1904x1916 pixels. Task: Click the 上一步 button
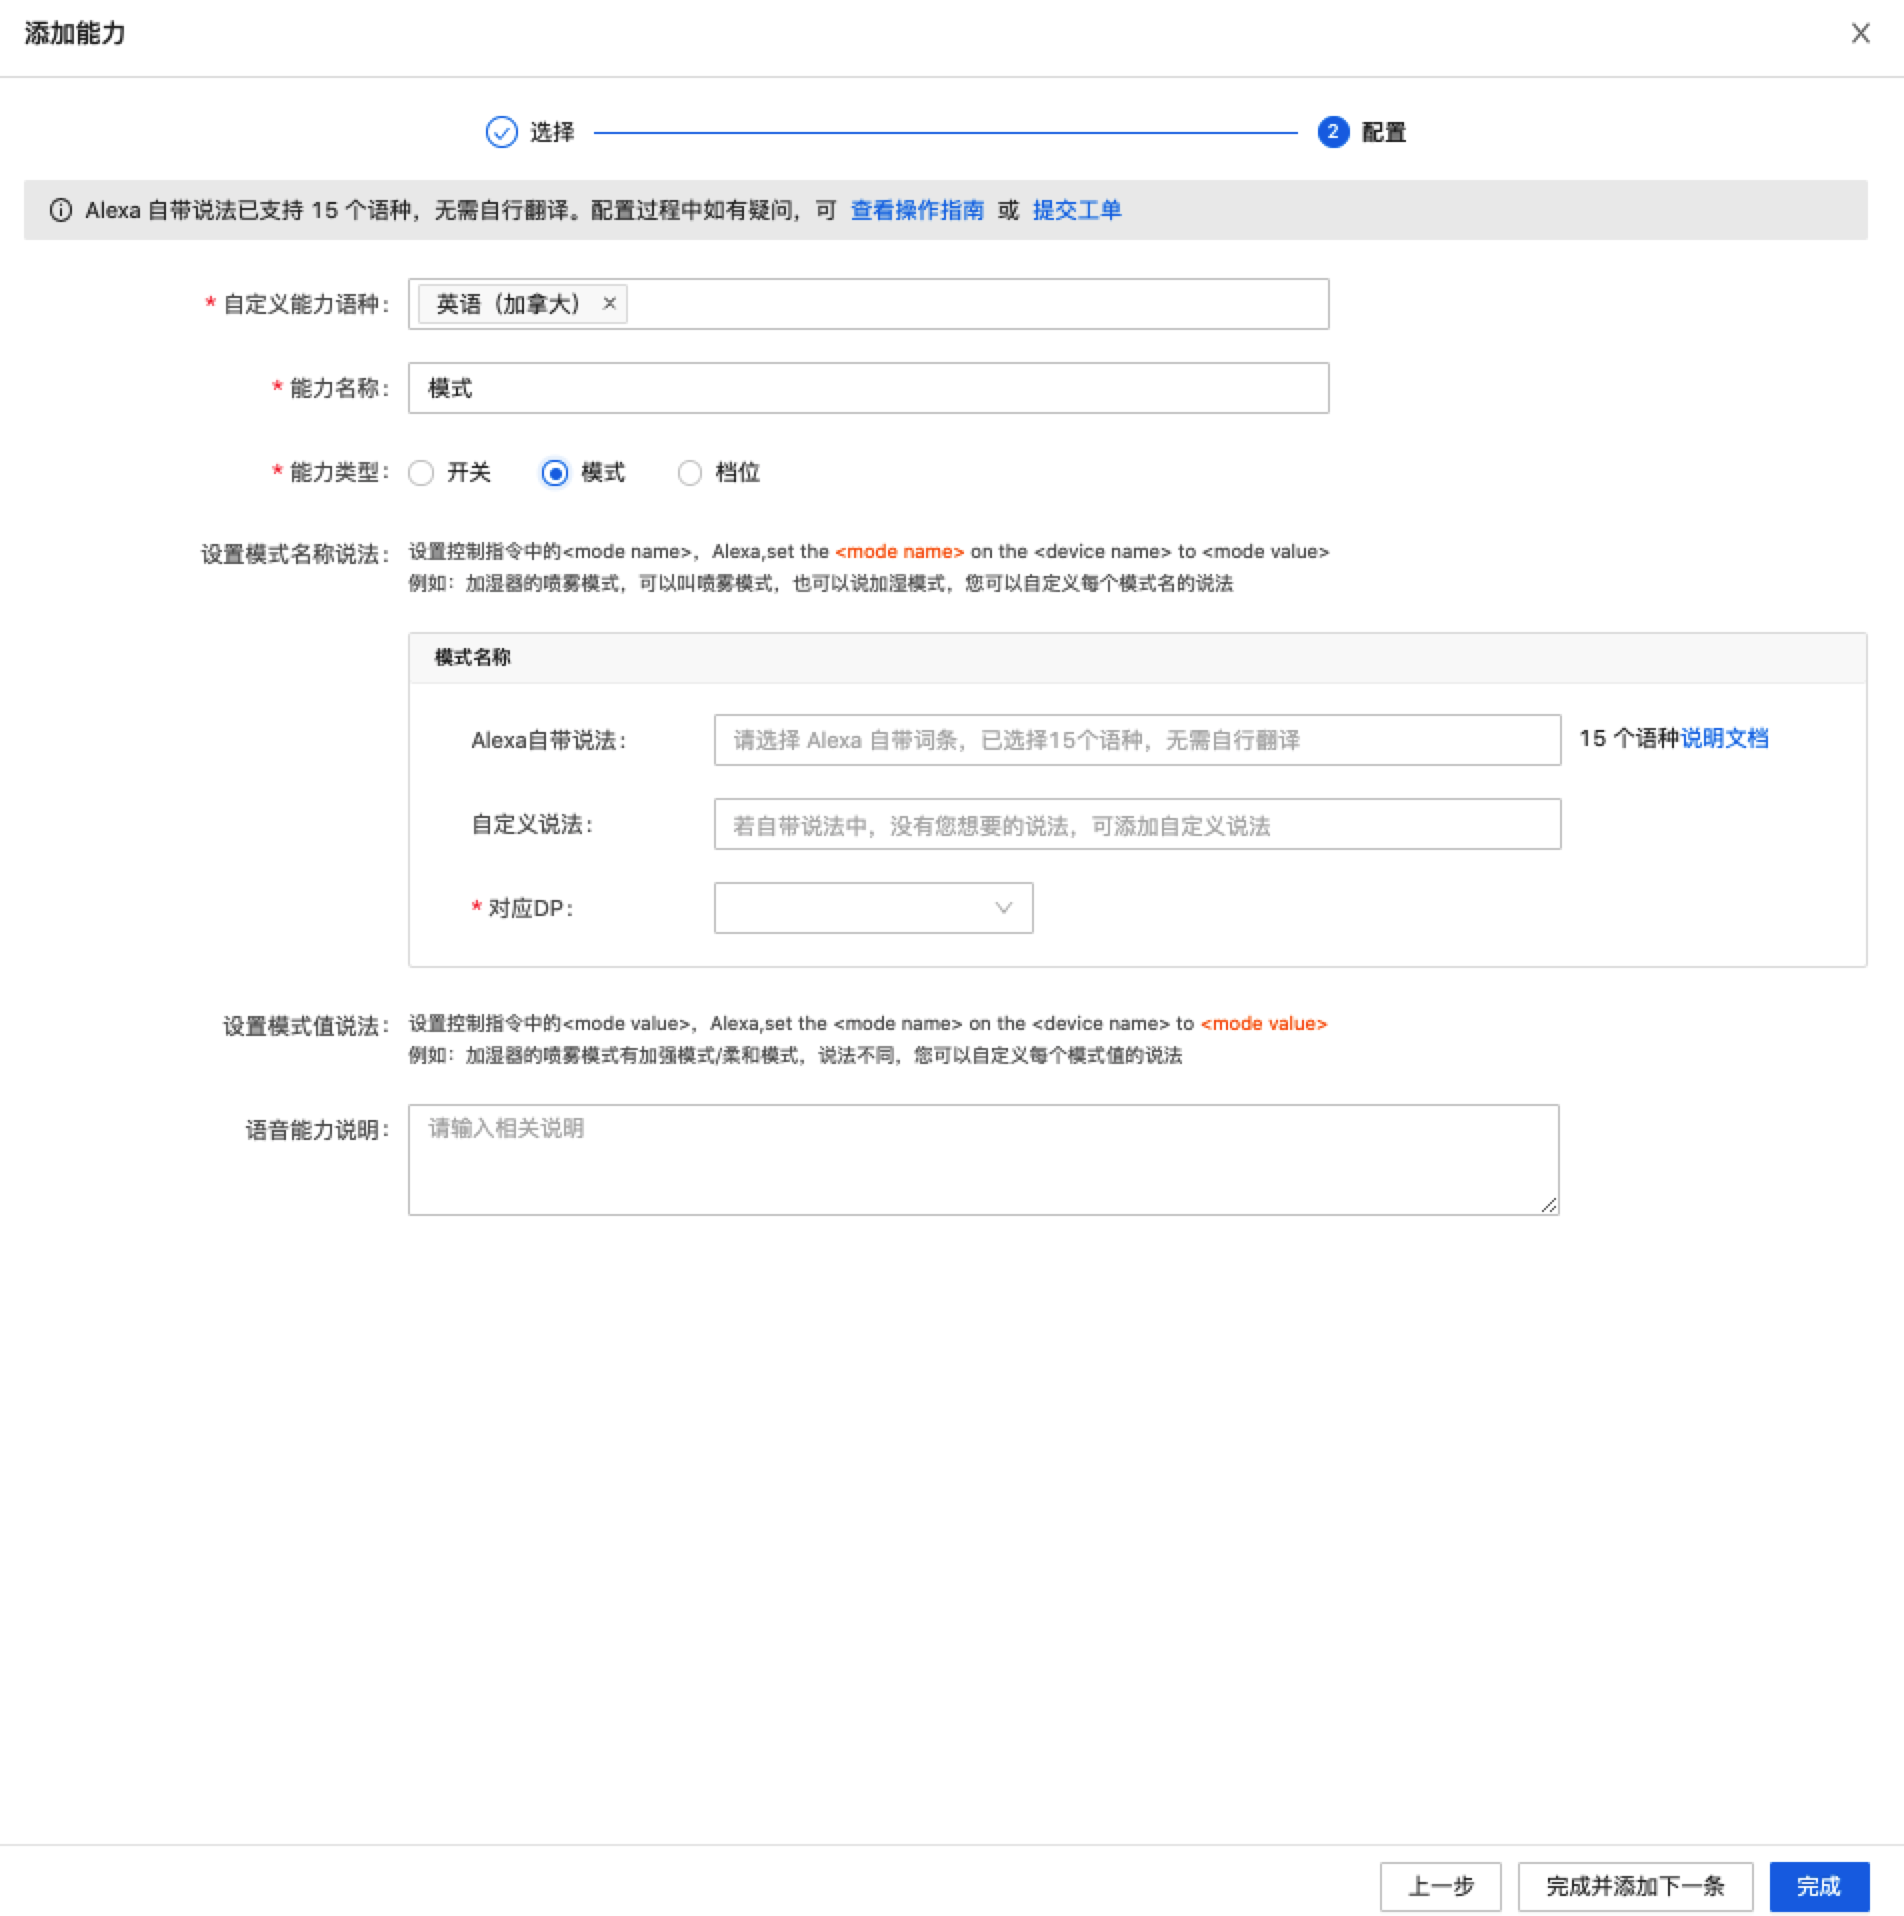click(x=1441, y=1886)
